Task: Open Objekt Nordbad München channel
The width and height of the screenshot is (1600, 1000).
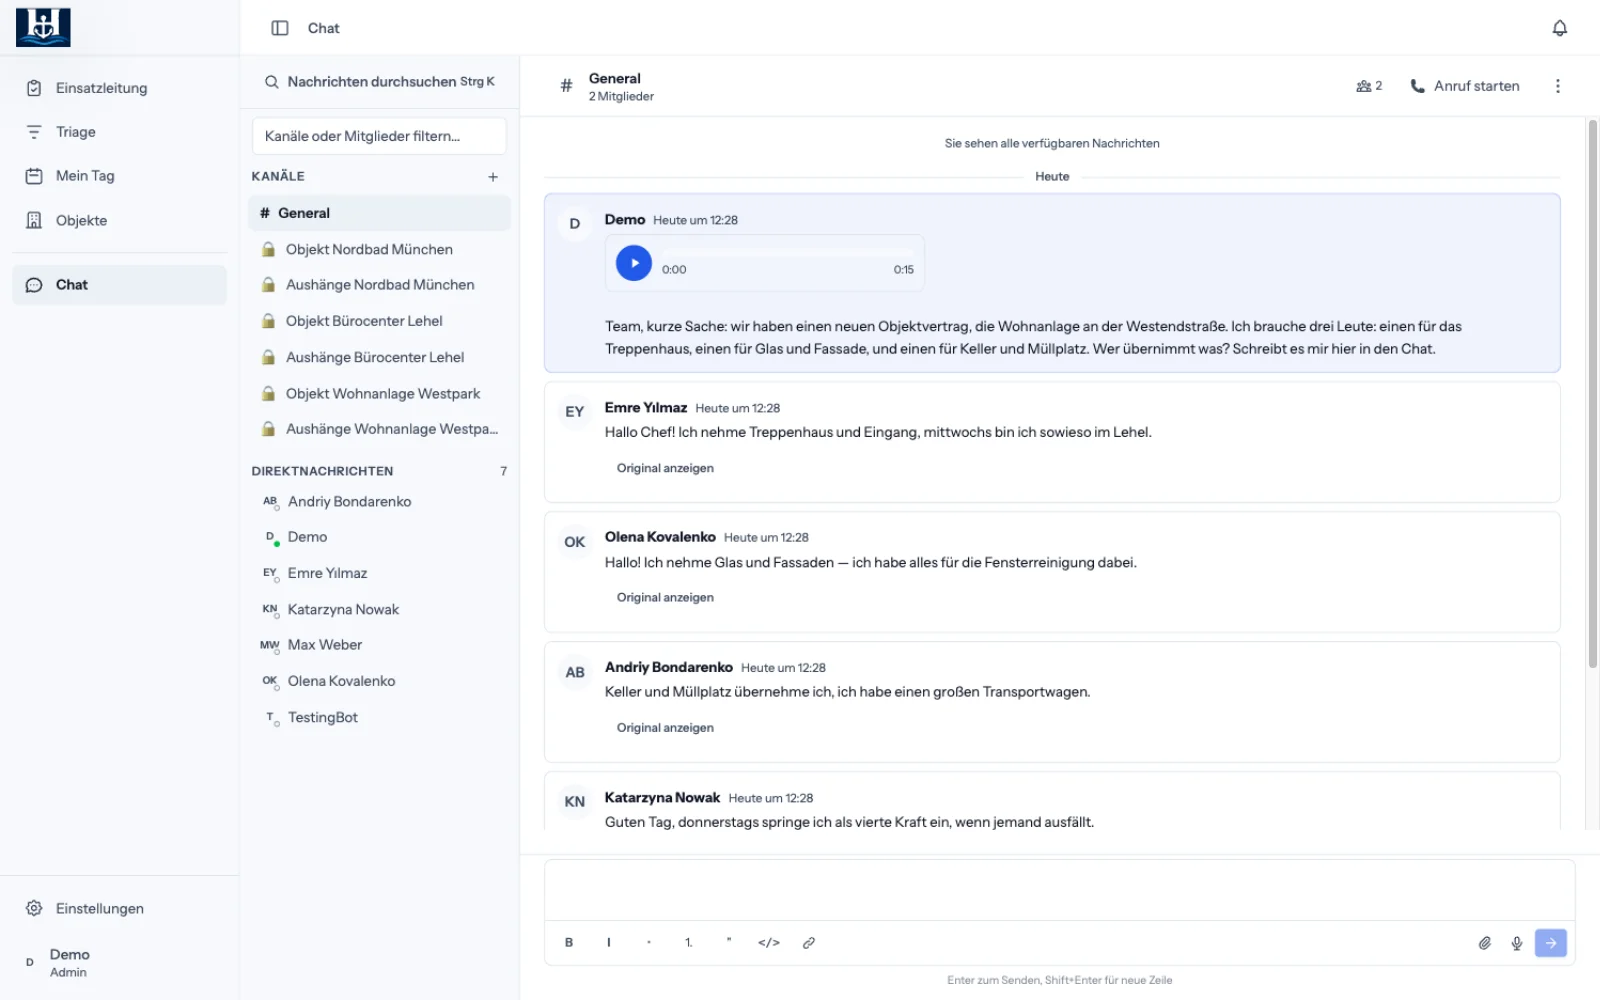Action: point(379,249)
